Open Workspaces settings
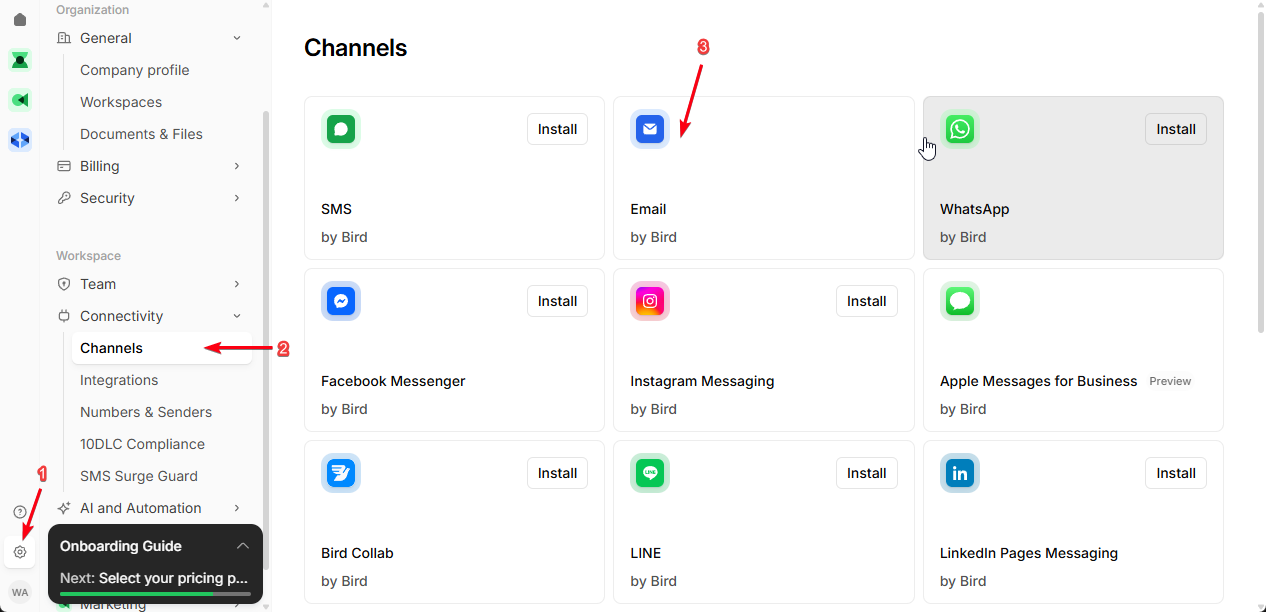The image size is (1266, 612). click(x=121, y=102)
